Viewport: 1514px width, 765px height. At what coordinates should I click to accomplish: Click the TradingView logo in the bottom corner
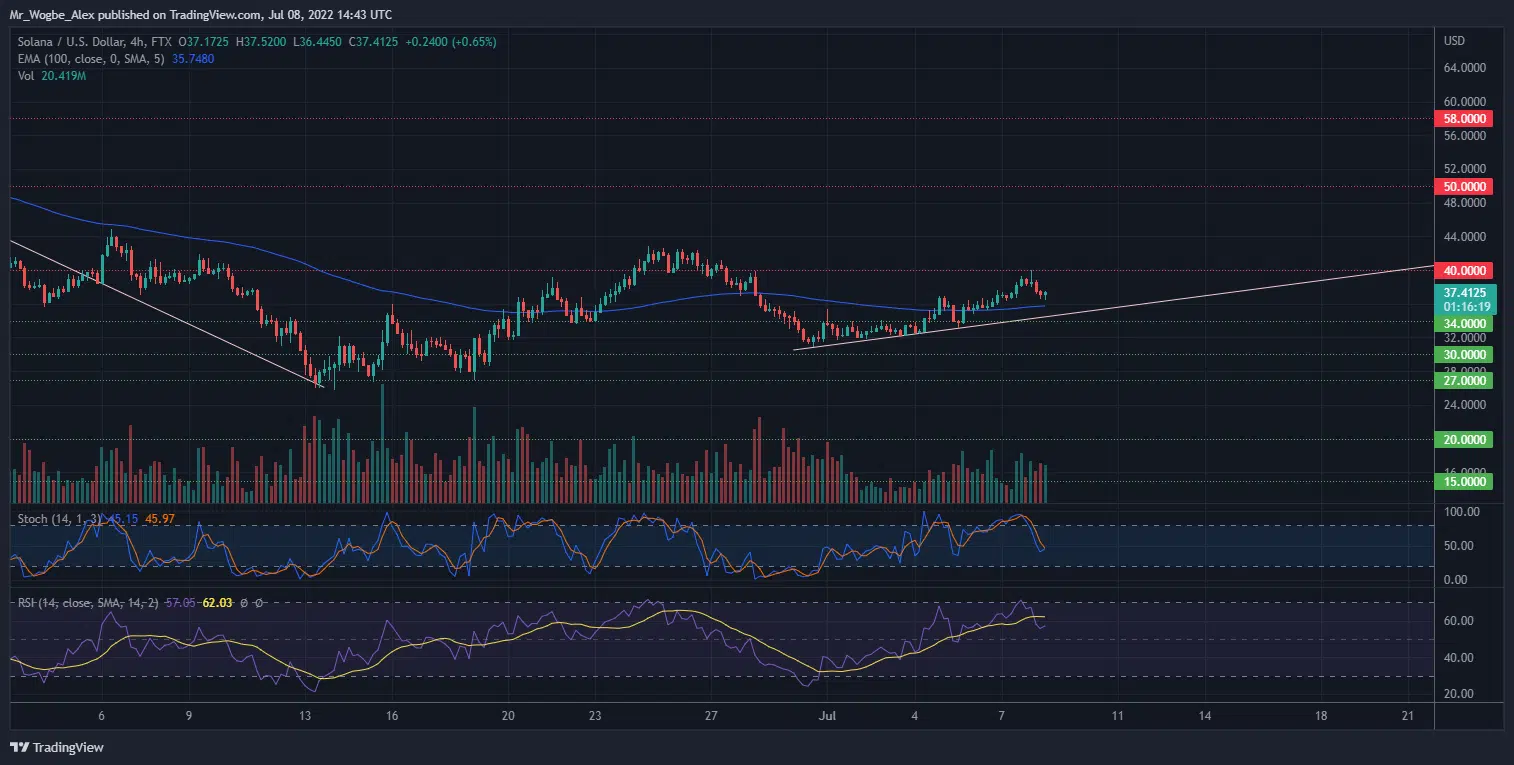coord(57,747)
